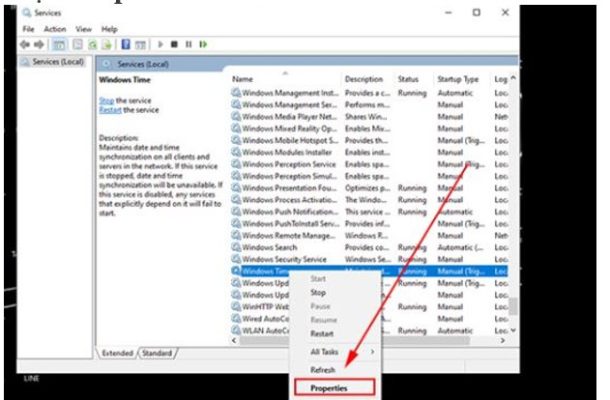Toggle Show/Hide Console Tree toolbar icon
610x400 pixels.
59,45
